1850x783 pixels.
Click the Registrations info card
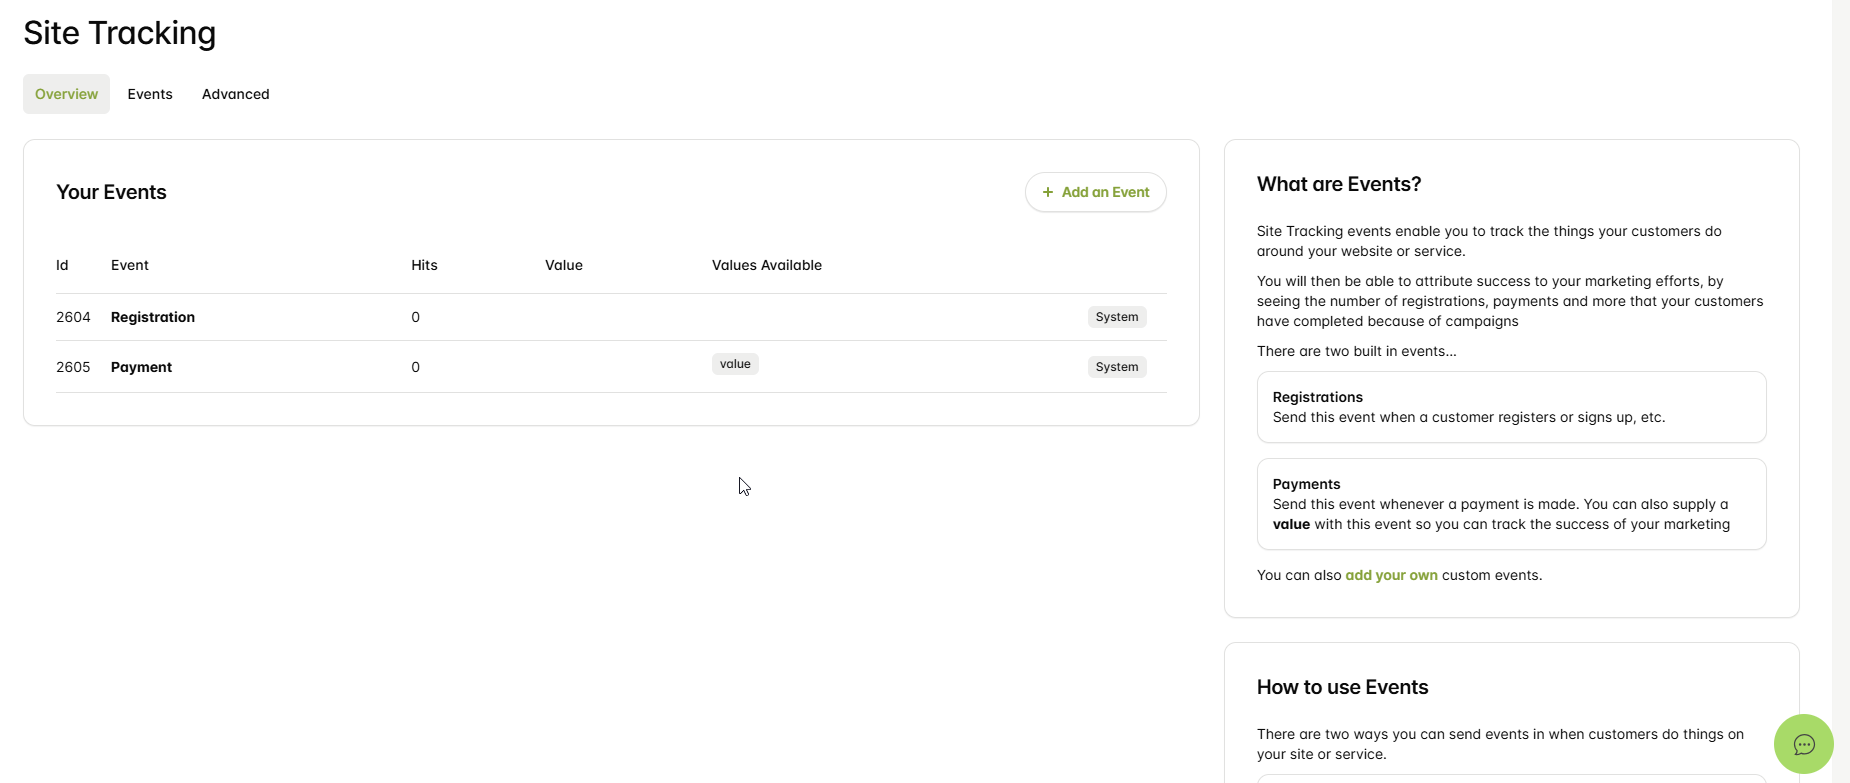tap(1511, 407)
